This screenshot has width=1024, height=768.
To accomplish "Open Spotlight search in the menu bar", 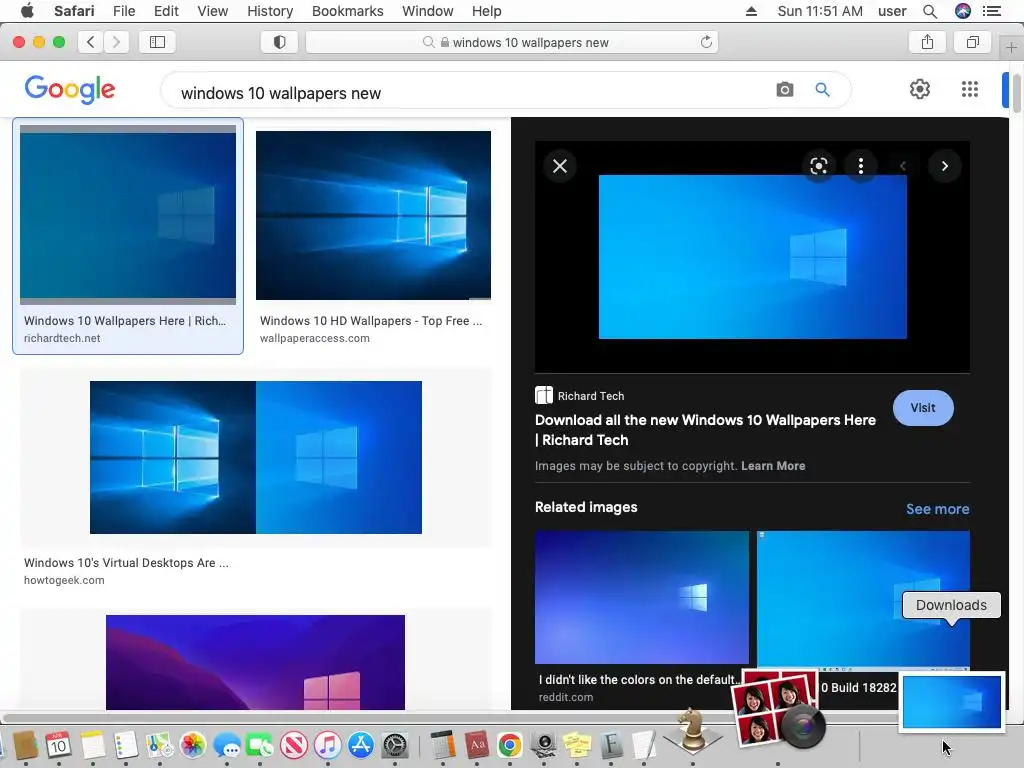I will pyautogui.click(x=930, y=11).
